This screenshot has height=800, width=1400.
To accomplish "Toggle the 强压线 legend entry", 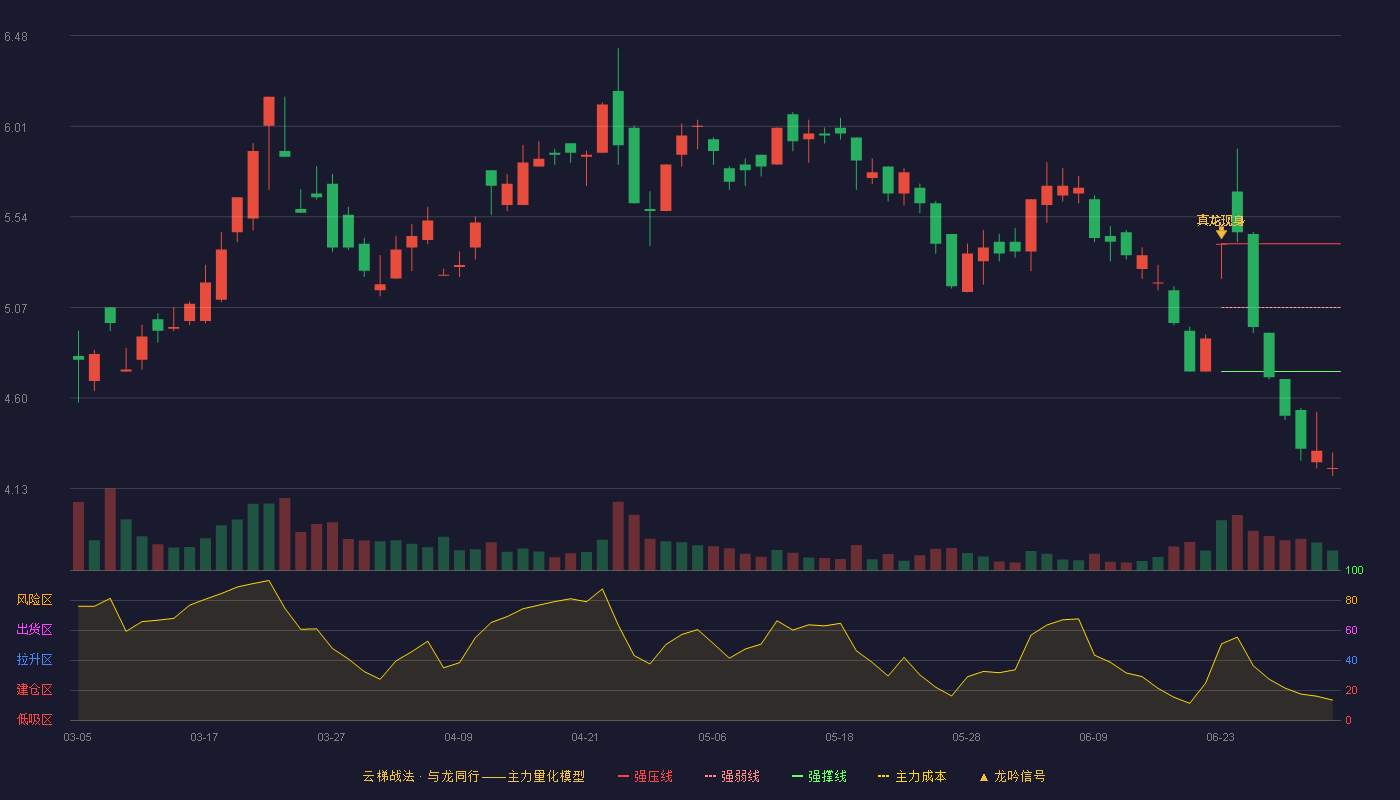I will click(x=645, y=776).
